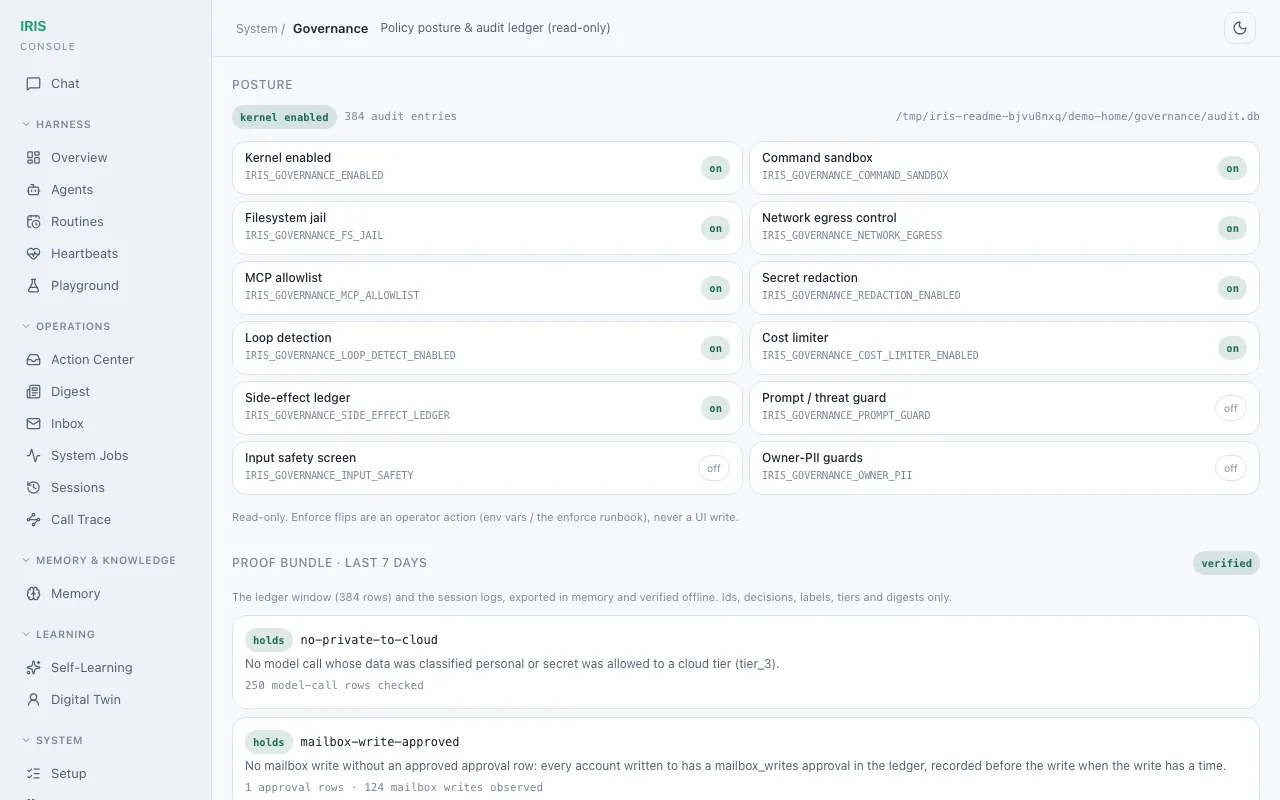This screenshot has height=800, width=1280.
Task: Click the Input safety screen off badge
Action: tap(714, 468)
